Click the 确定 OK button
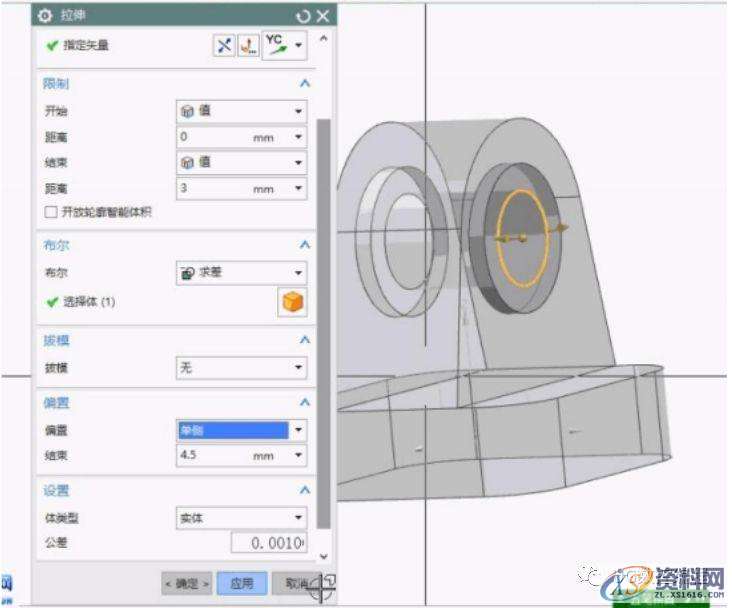The image size is (732, 608). click(187, 583)
